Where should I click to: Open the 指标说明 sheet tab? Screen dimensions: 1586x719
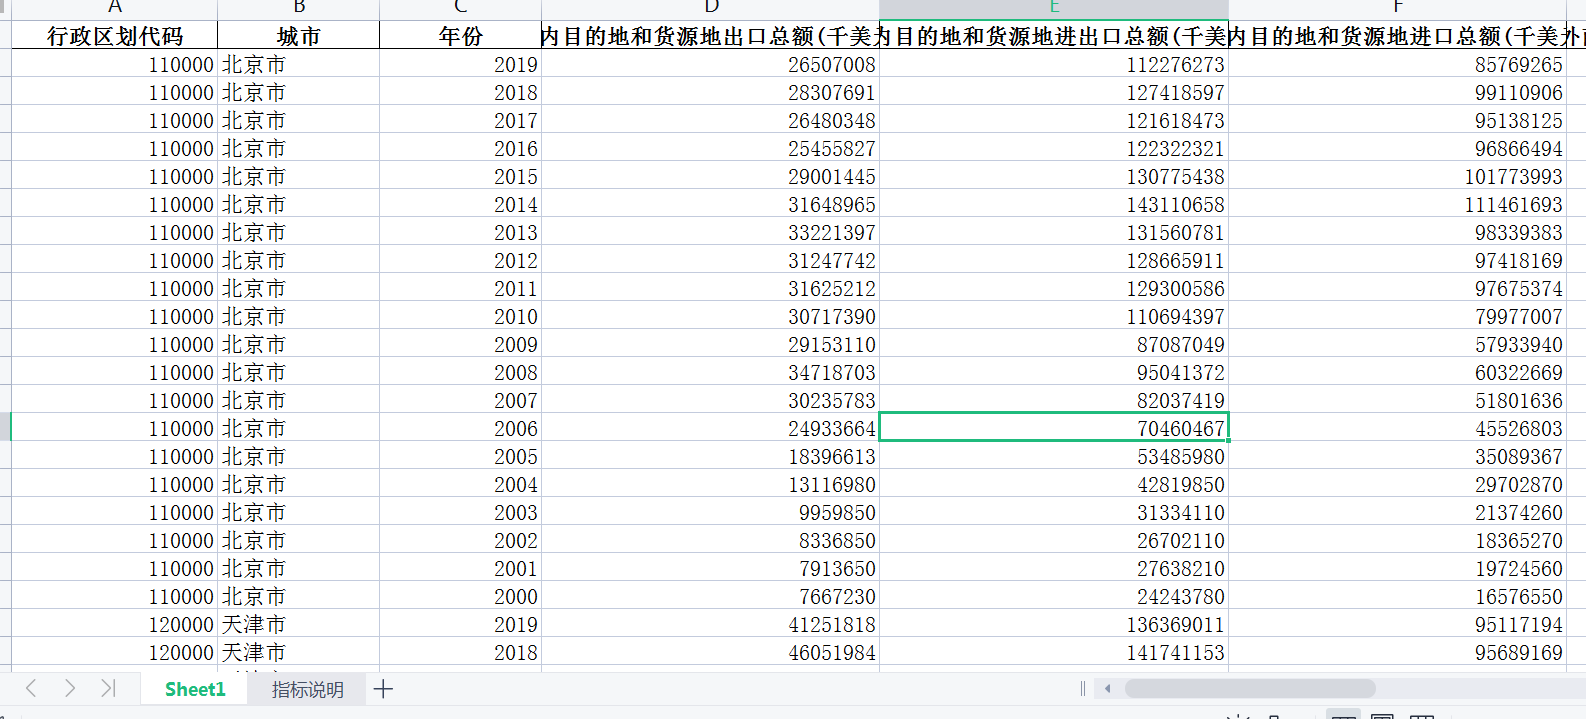coord(307,689)
